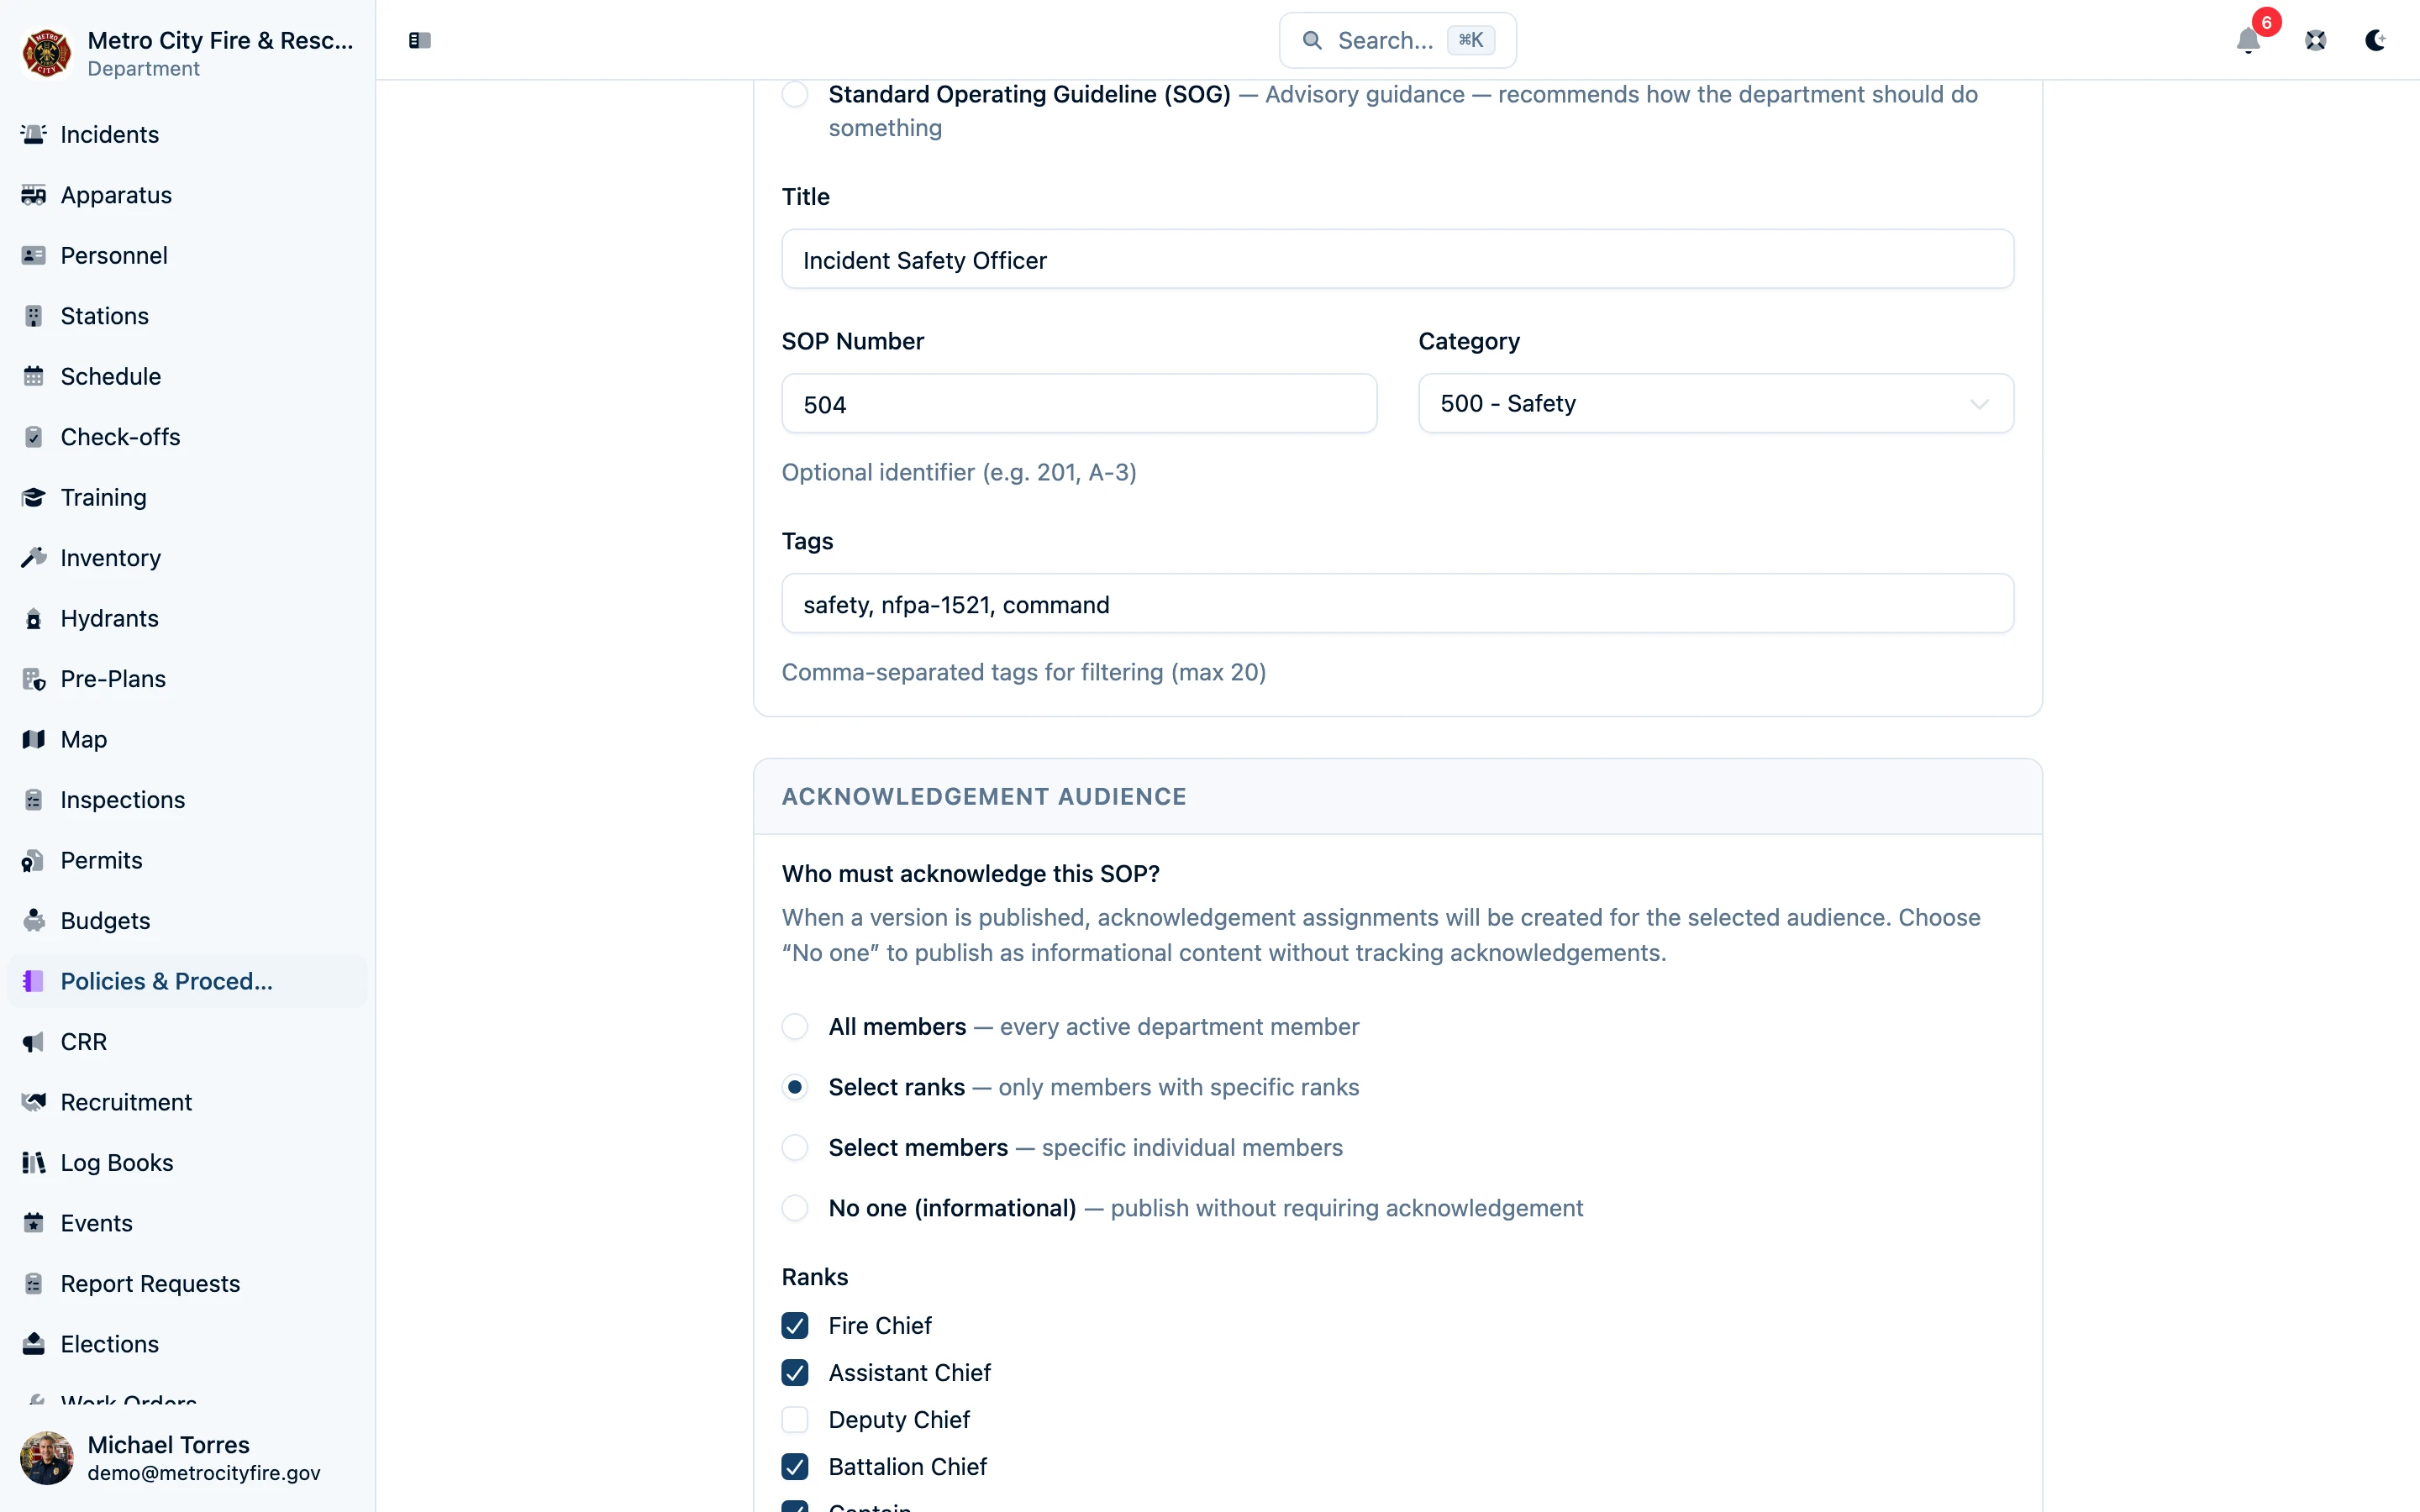Screen dimensions: 2420x1512
Task: Click the Schedule calendar icon
Action: 34,376
